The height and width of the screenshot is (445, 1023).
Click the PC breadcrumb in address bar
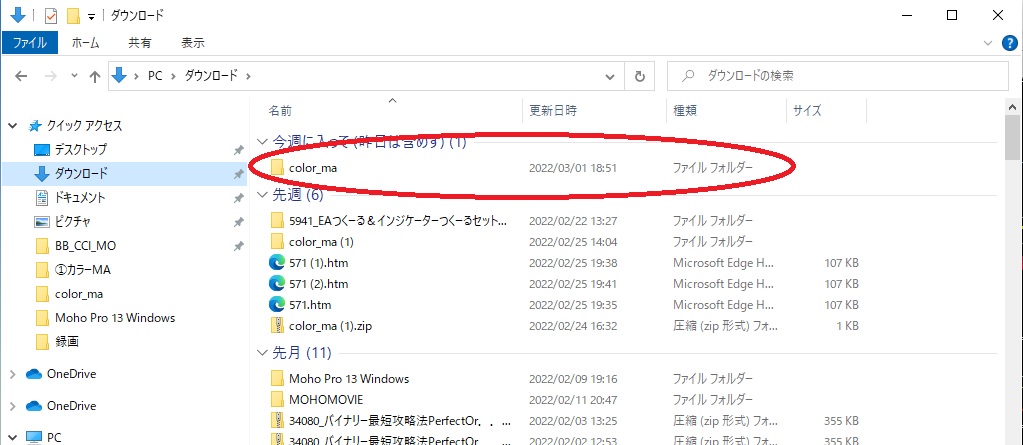[155, 76]
